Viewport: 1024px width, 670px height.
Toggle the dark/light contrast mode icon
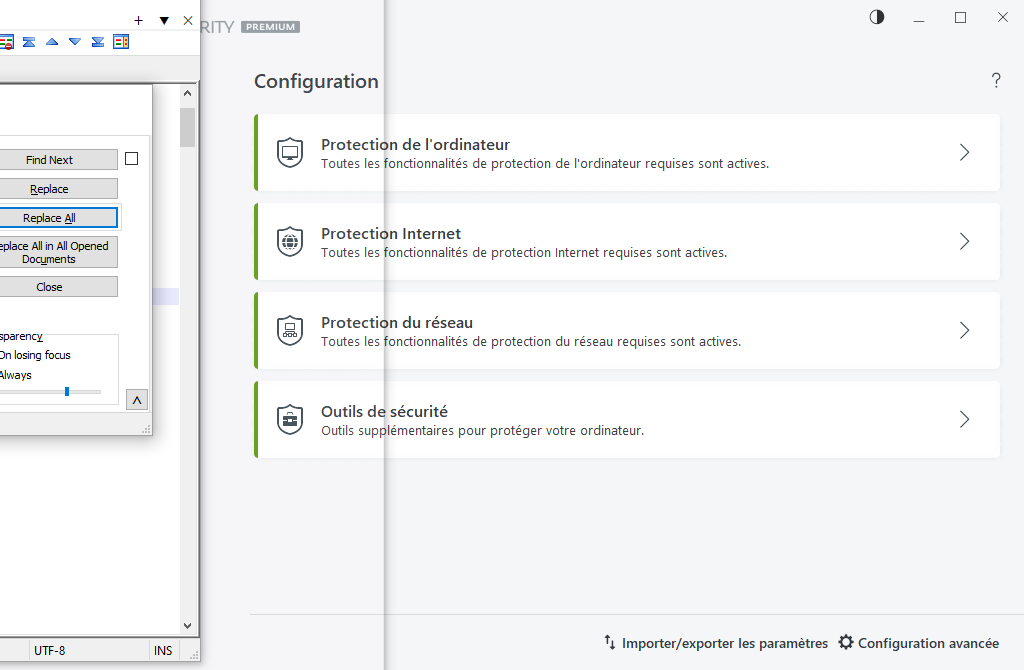(877, 17)
